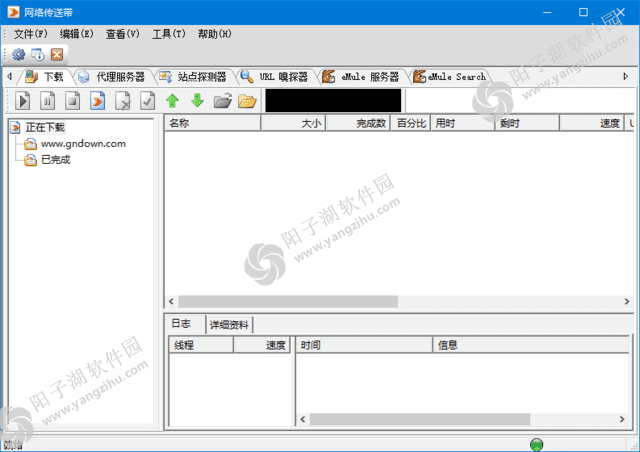Click the log panel scrollbar right arrow
Viewport: 640px width, 452px height.
pos(622,419)
